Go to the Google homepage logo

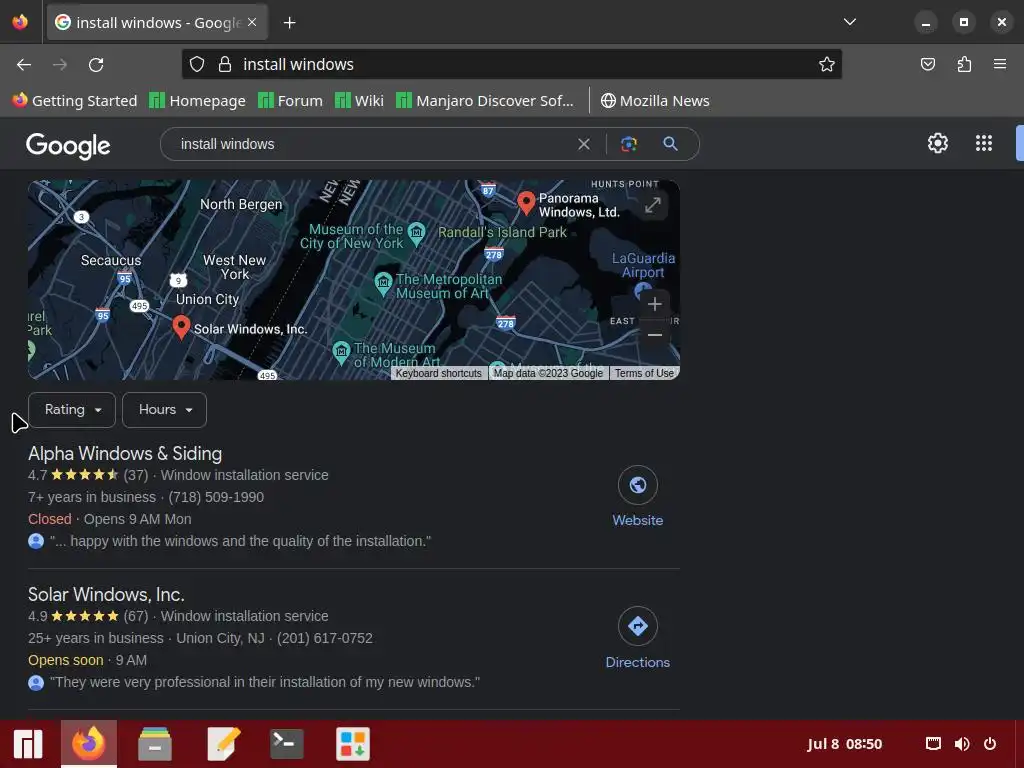tap(68, 146)
